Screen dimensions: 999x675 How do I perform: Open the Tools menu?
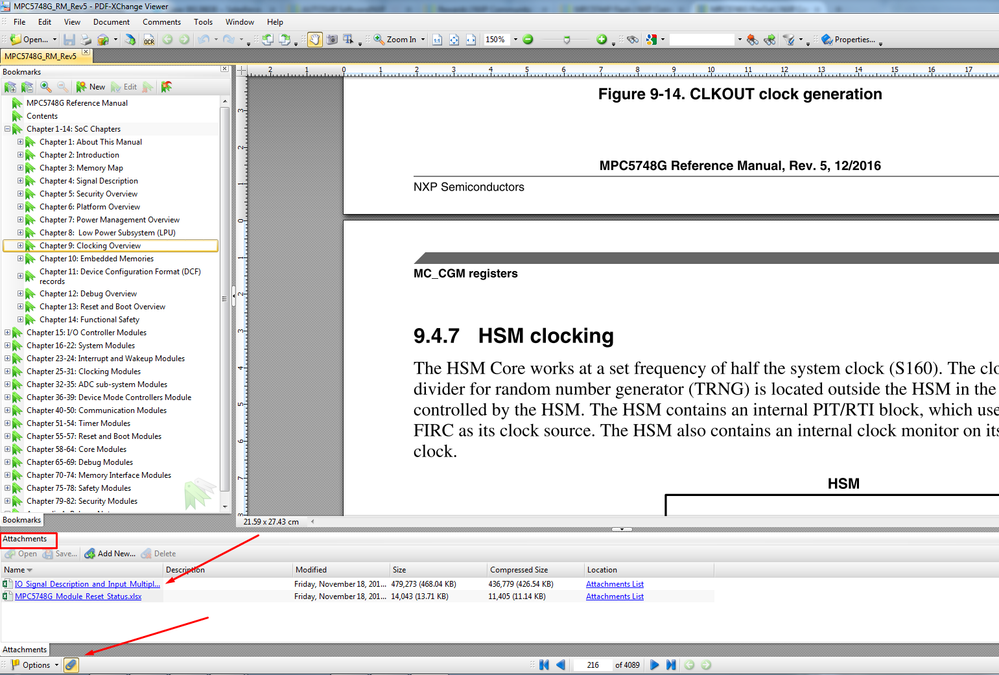pos(203,22)
